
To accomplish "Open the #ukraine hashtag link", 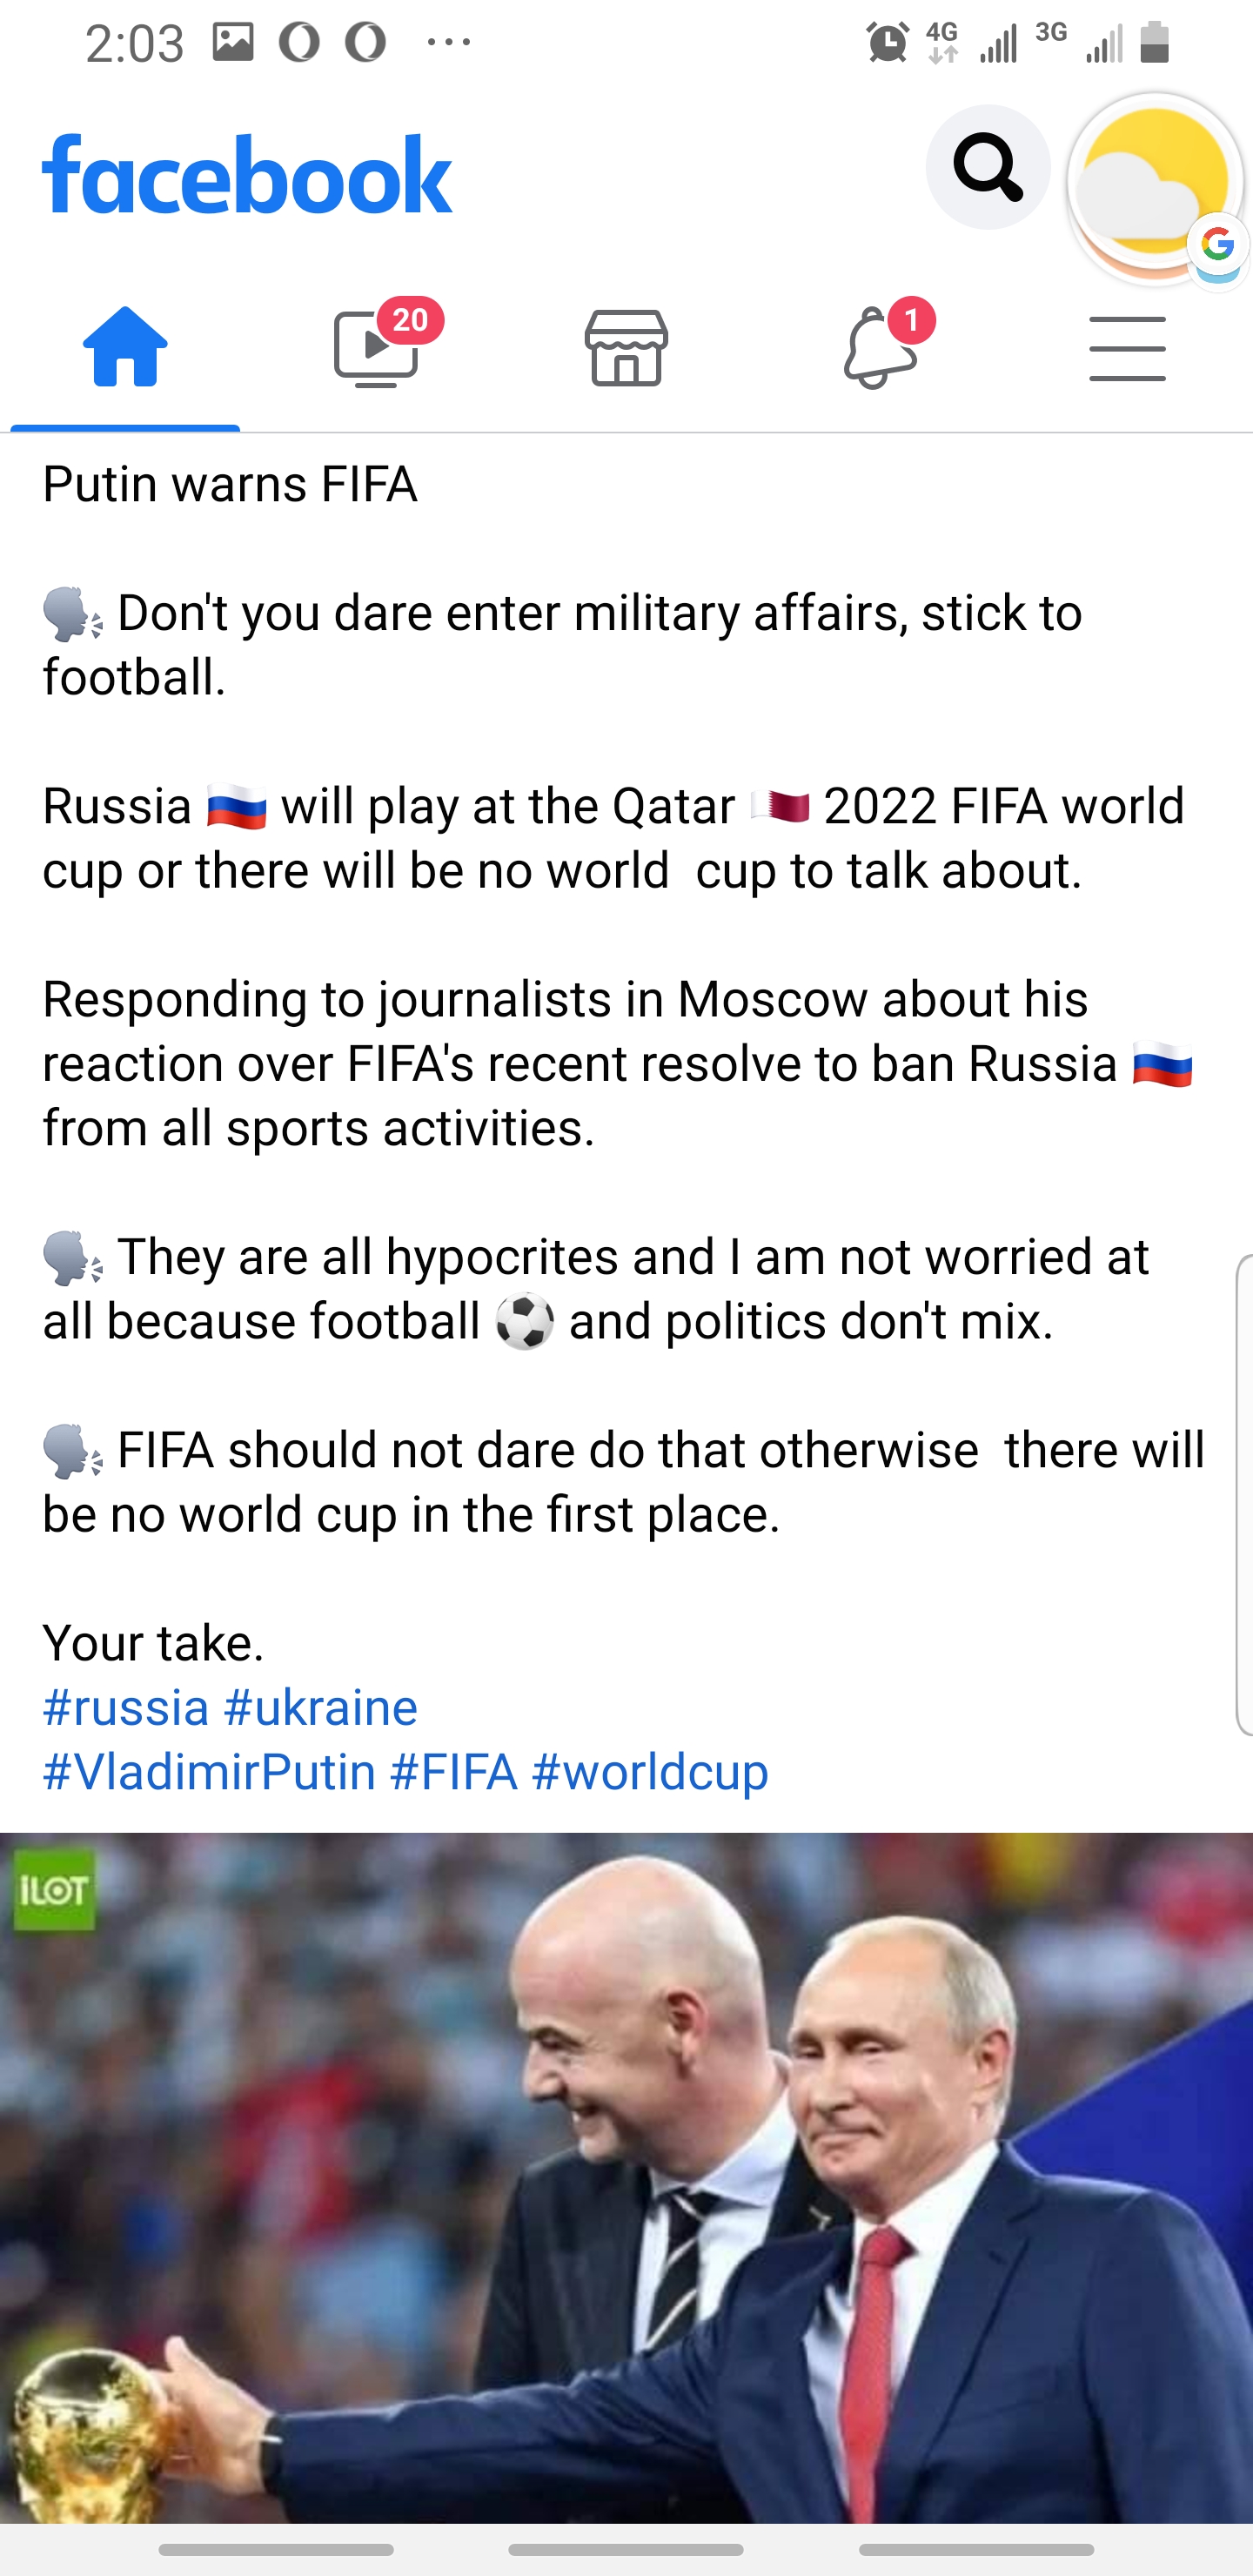I will 320,1707.
